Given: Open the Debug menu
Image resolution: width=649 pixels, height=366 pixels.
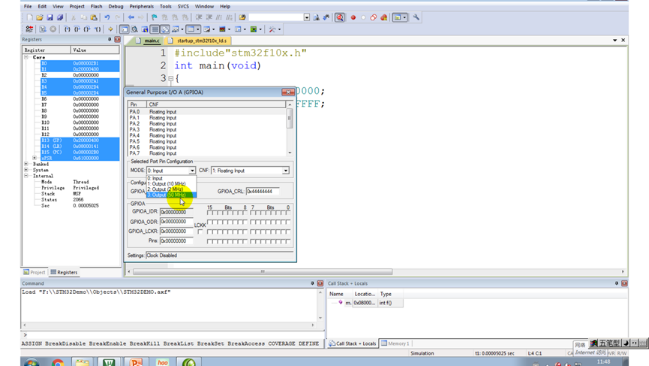Looking at the screenshot, I should click(x=116, y=6).
